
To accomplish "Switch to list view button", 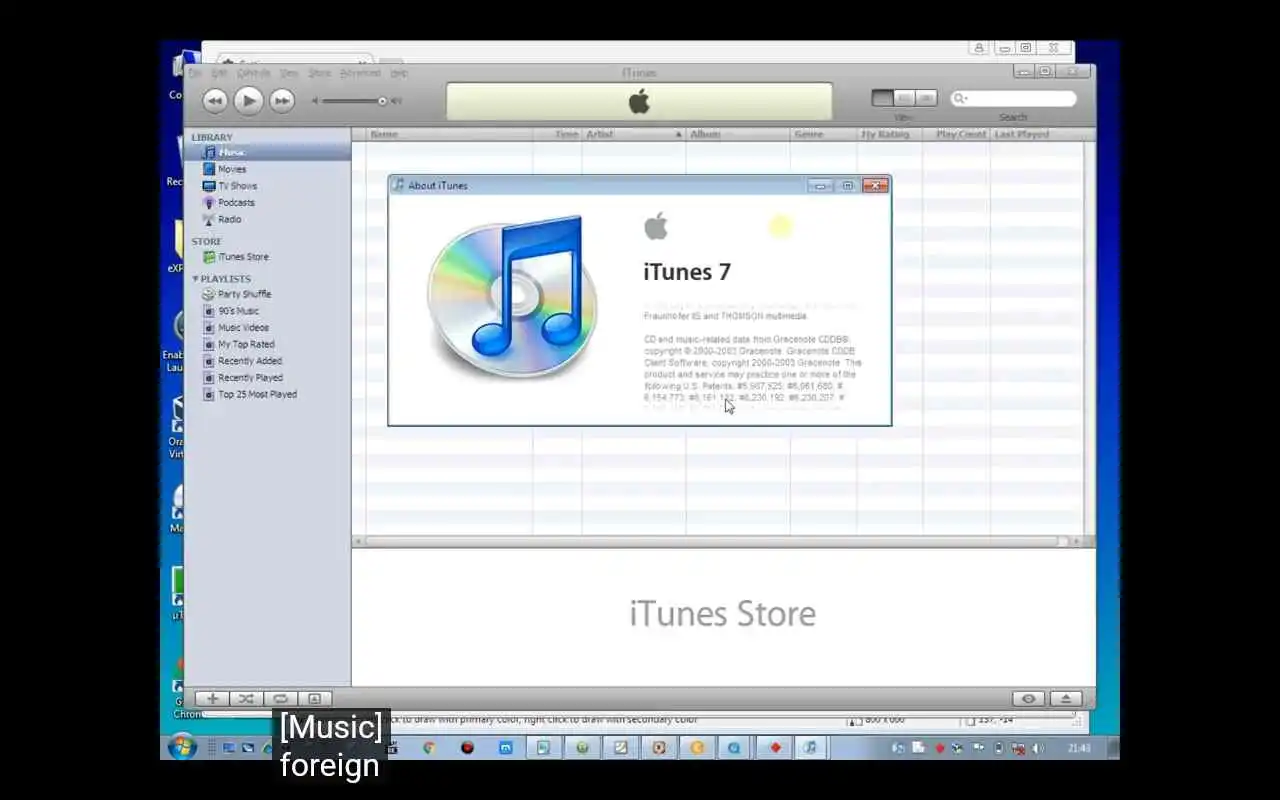I will pyautogui.click(x=882, y=98).
